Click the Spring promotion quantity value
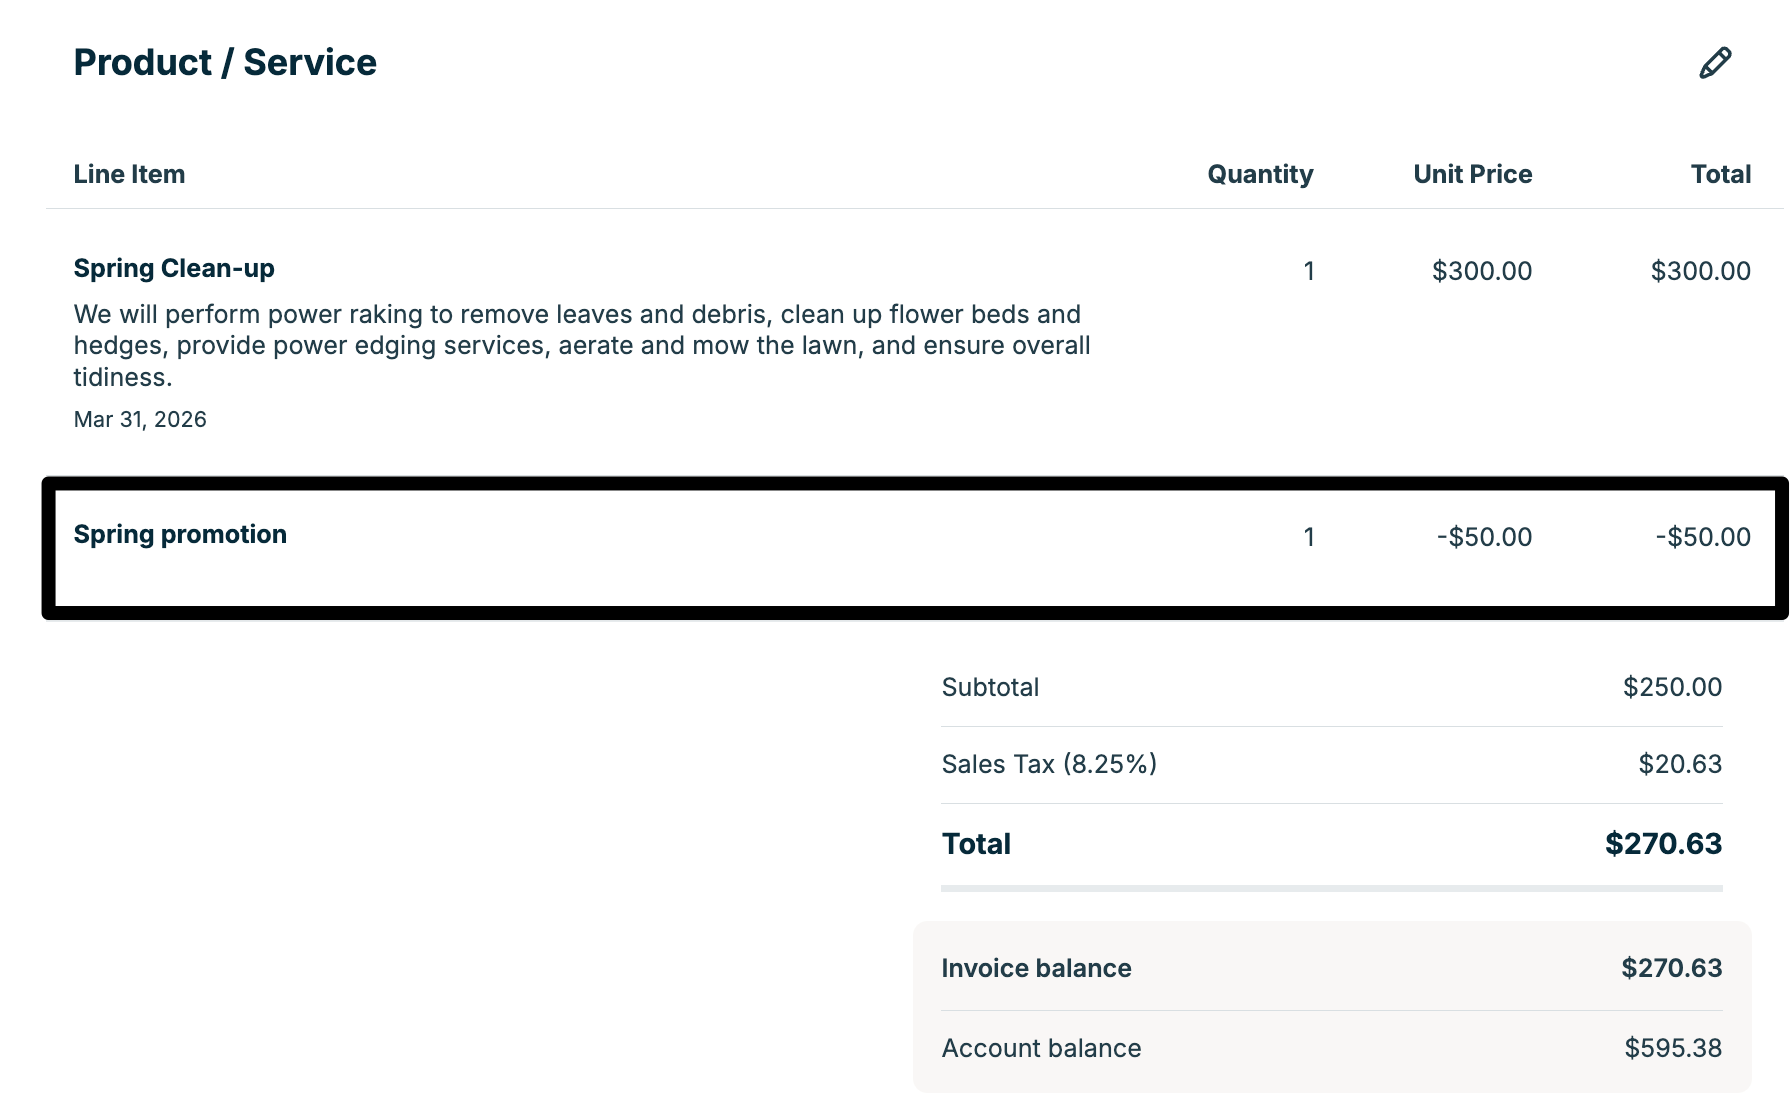This screenshot has width=1790, height=1120. pos(1308,537)
